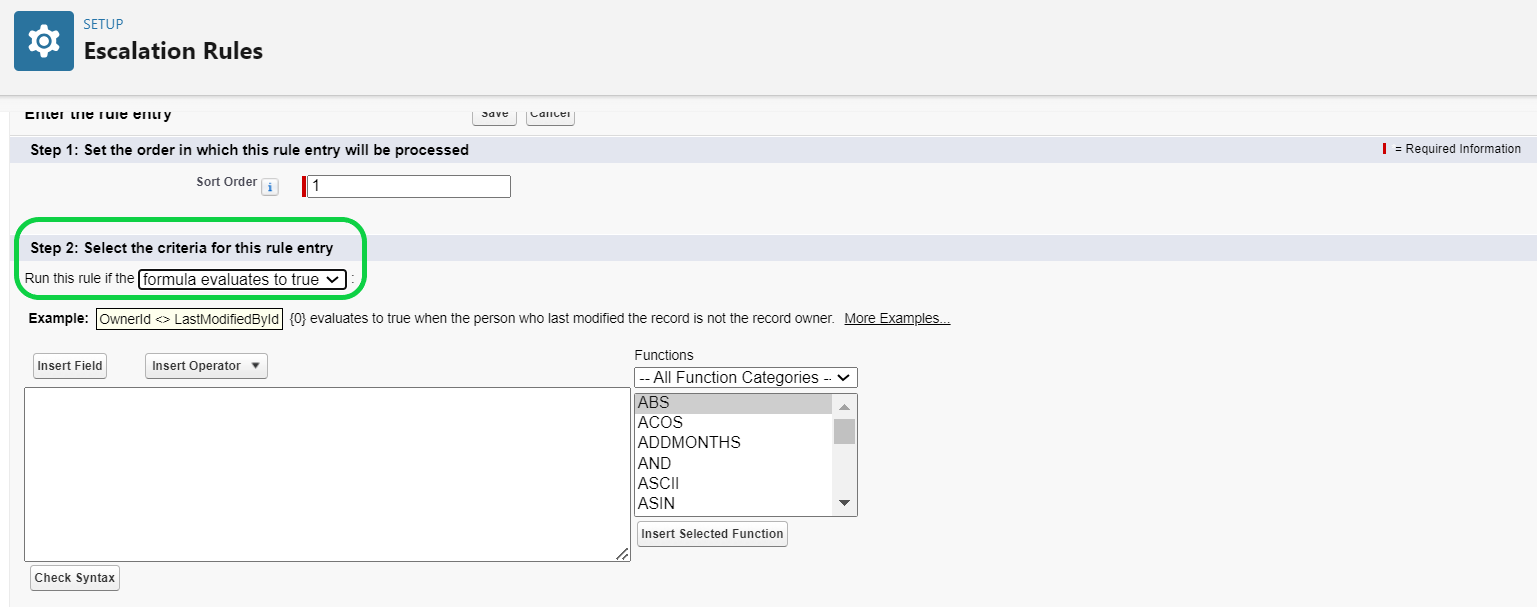Click the Setup gear icon
Viewport: 1537px width, 607px height.
[43, 40]
